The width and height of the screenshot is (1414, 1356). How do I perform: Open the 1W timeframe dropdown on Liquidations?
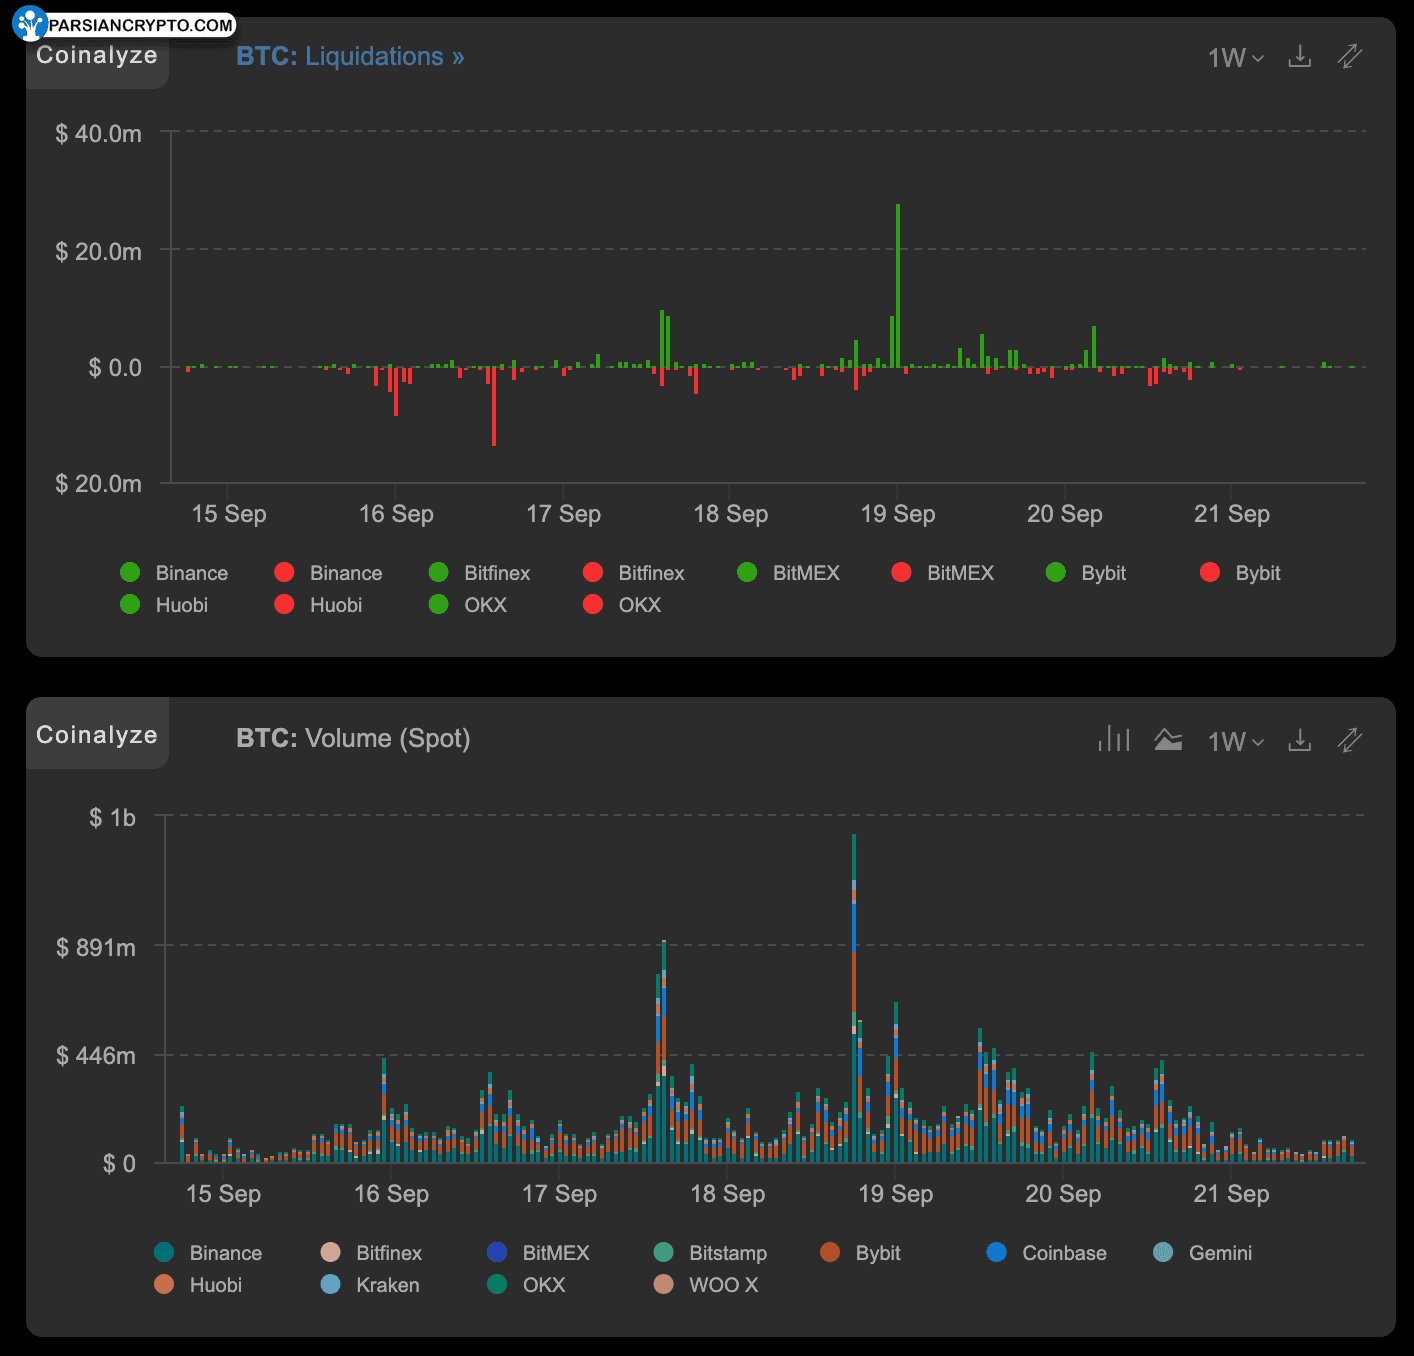point(1236,58)
